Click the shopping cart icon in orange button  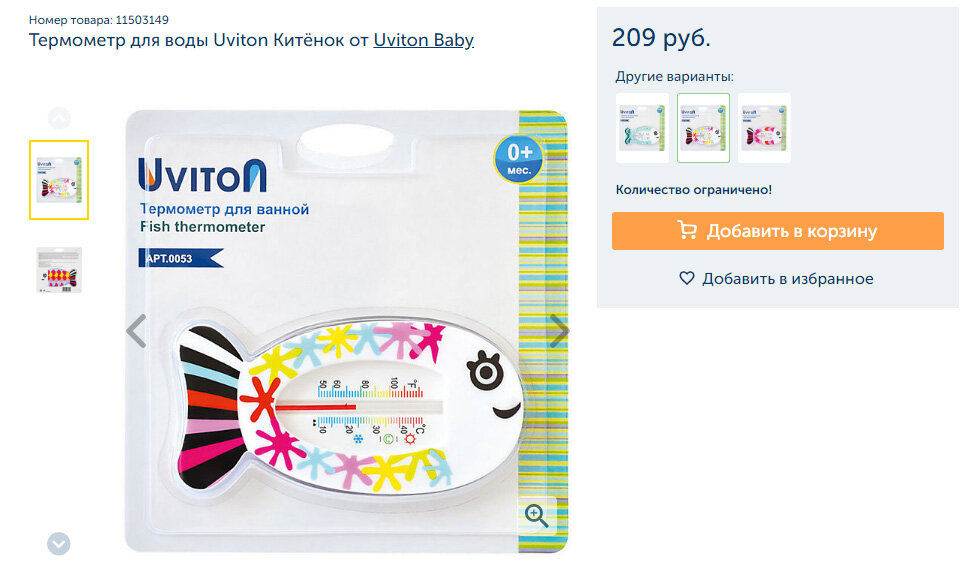pyautogui.click(x=687, y=231)
